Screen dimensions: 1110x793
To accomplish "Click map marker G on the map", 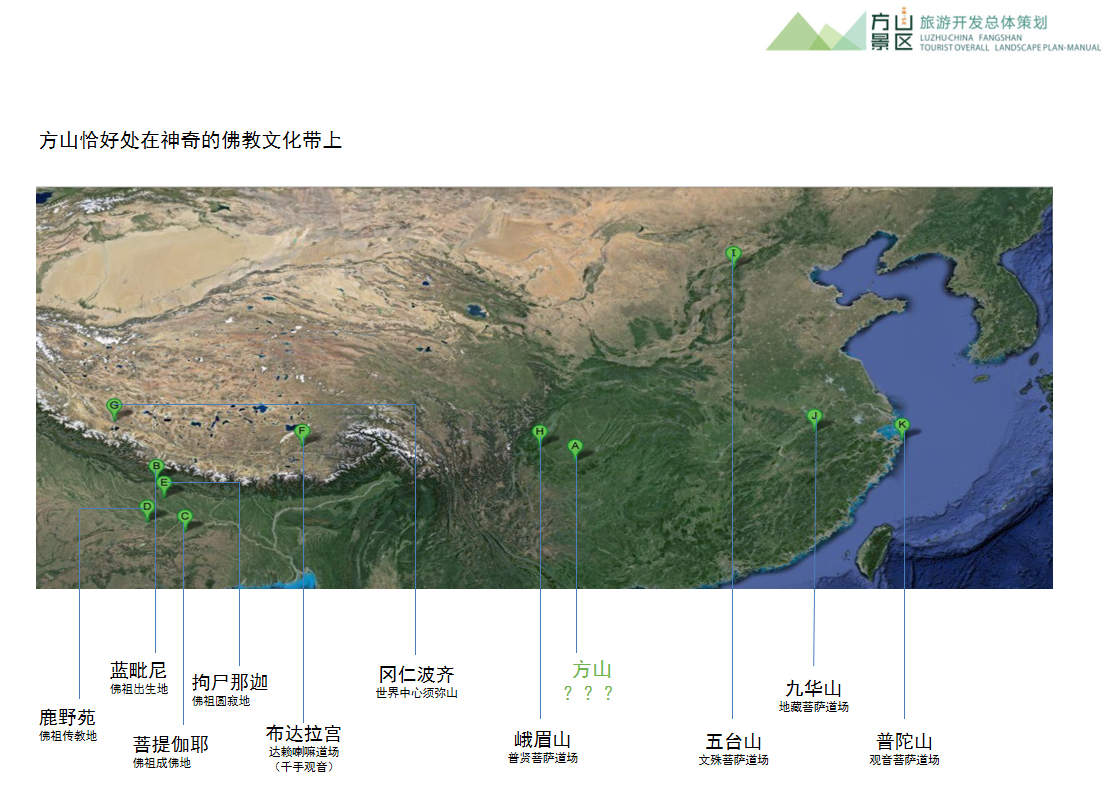I will point(114,406).
